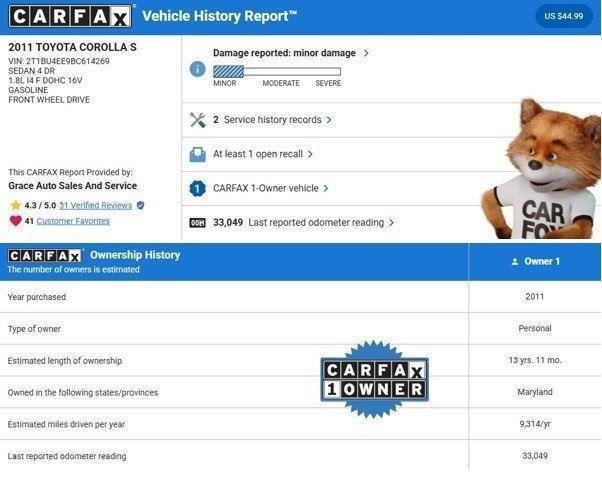The image size is (602, 489).
Task: Click the Estimated miles driven per year label
Action: [x=66, y=425]
